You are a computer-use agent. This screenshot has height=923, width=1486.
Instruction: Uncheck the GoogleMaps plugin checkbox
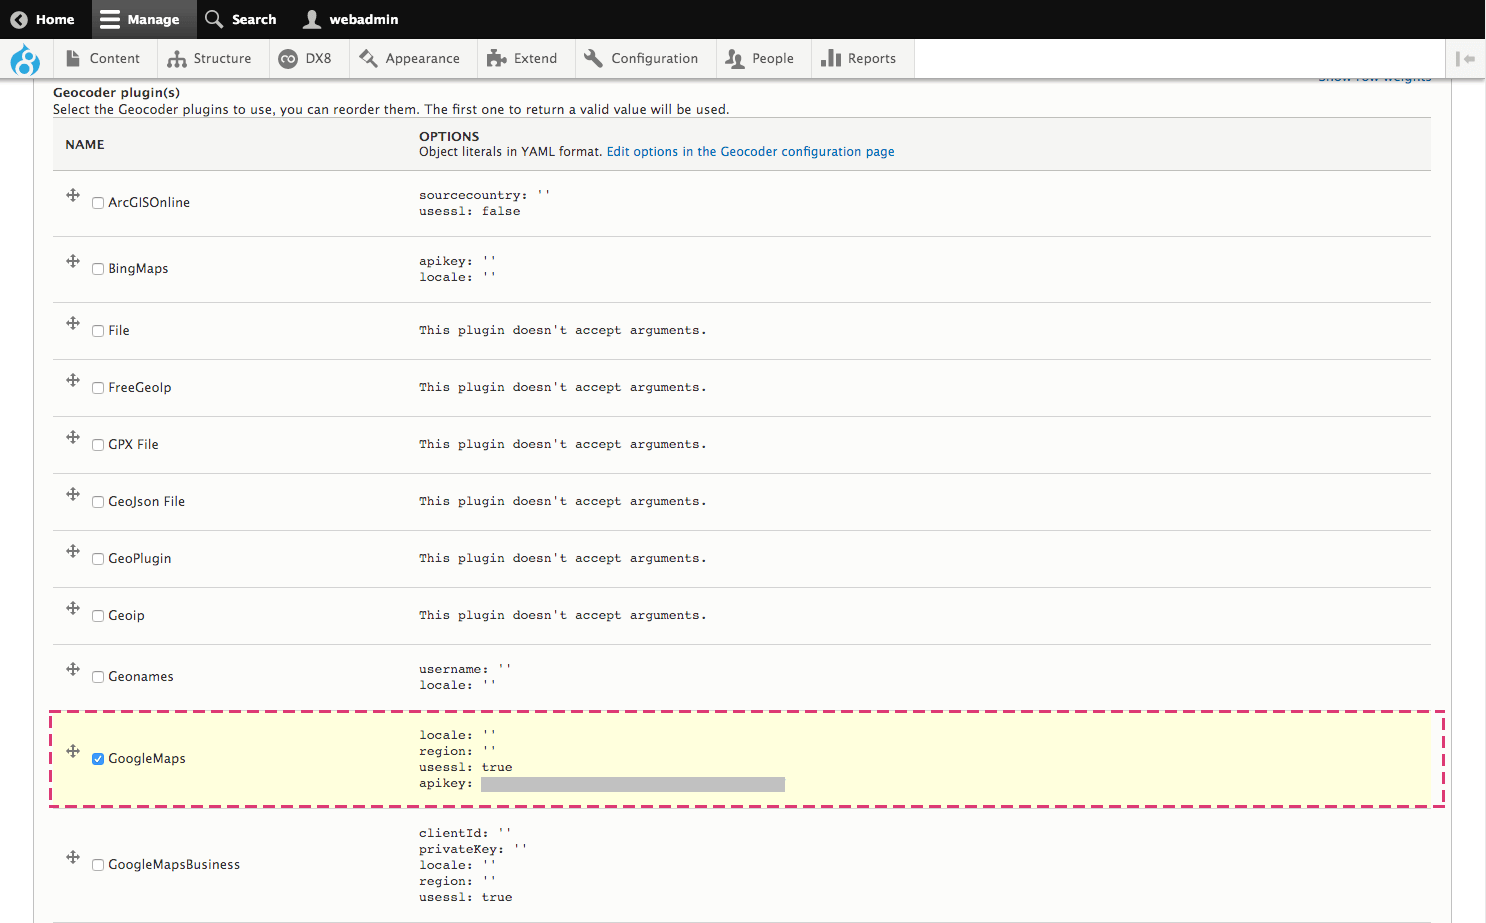pos(98,759)
